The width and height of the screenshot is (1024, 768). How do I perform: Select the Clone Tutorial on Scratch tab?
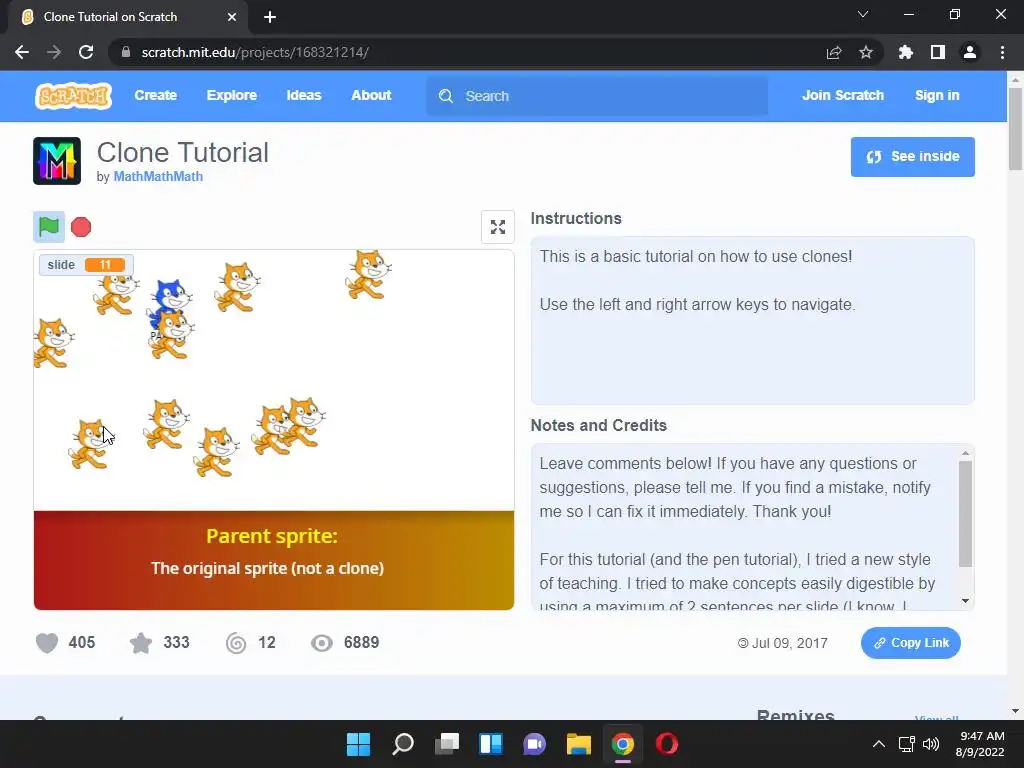click(x=128, y=17)
